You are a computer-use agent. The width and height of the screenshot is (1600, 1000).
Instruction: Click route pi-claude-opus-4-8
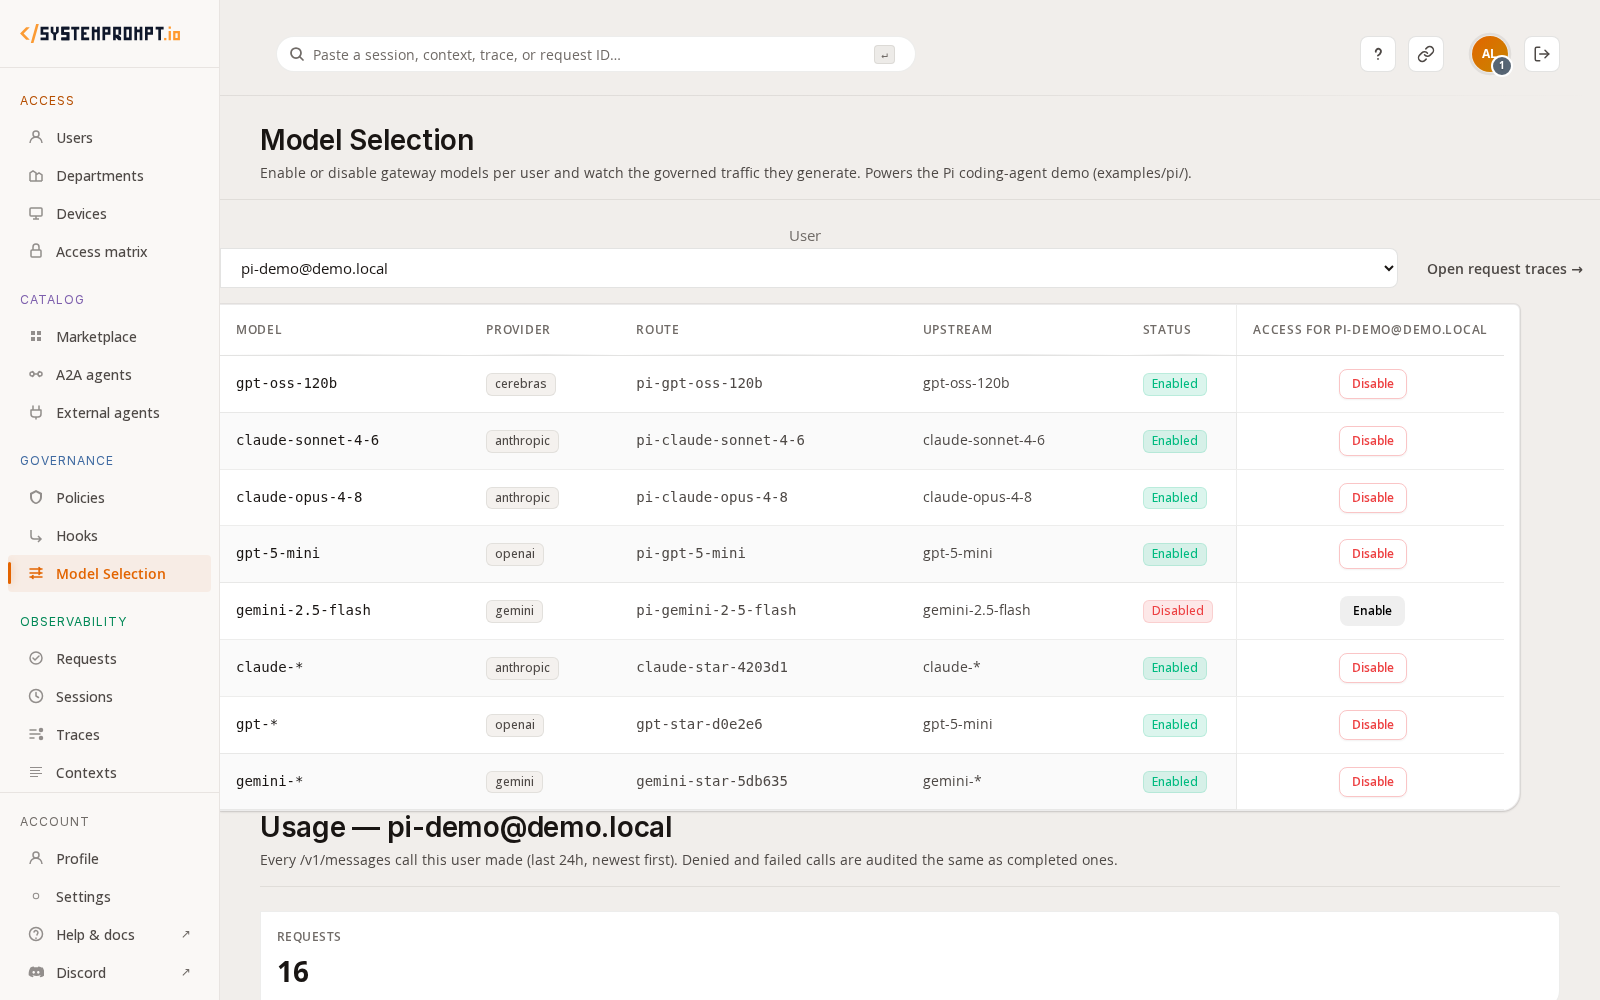click(711, 497)
